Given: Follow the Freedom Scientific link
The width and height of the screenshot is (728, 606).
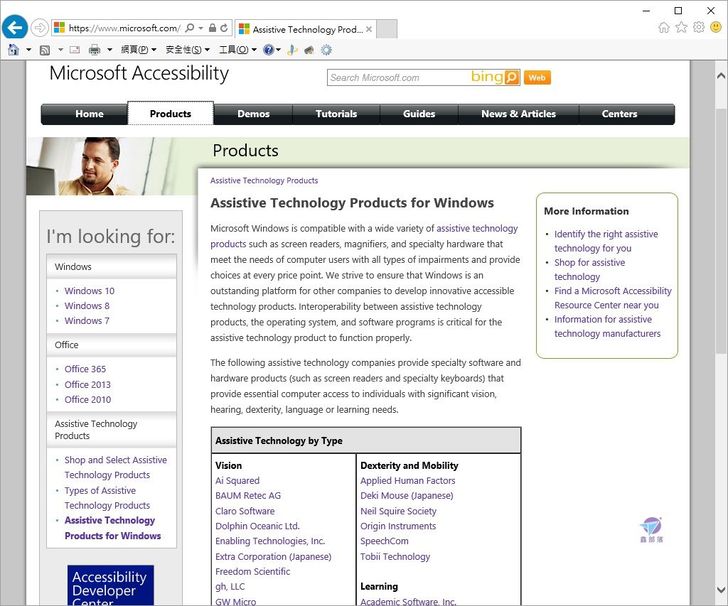Looking at the screenshot, I should tap(252, 572).
